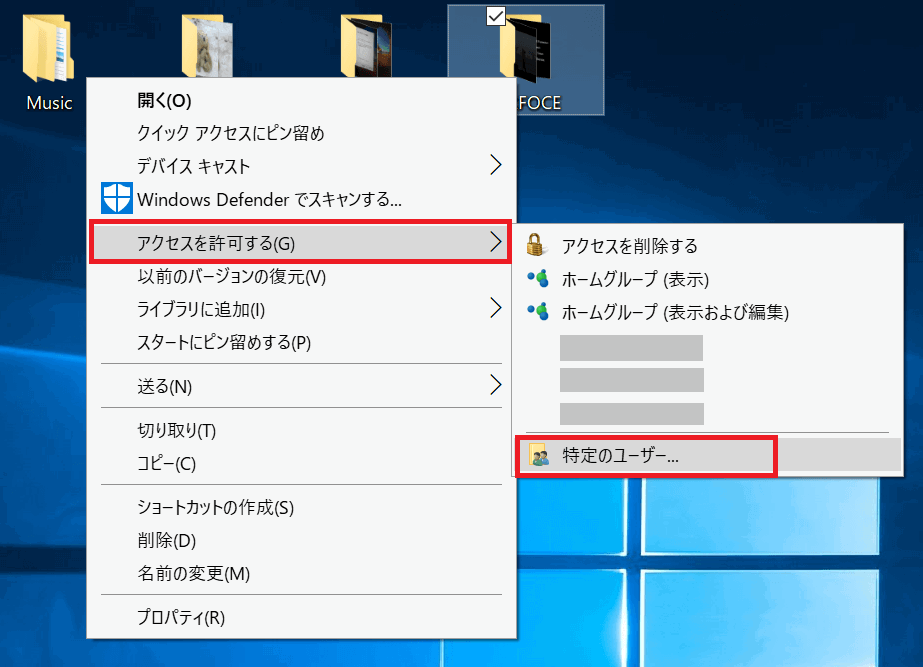Expand ライブラリに追加 submenu arrow

[496, 308]
